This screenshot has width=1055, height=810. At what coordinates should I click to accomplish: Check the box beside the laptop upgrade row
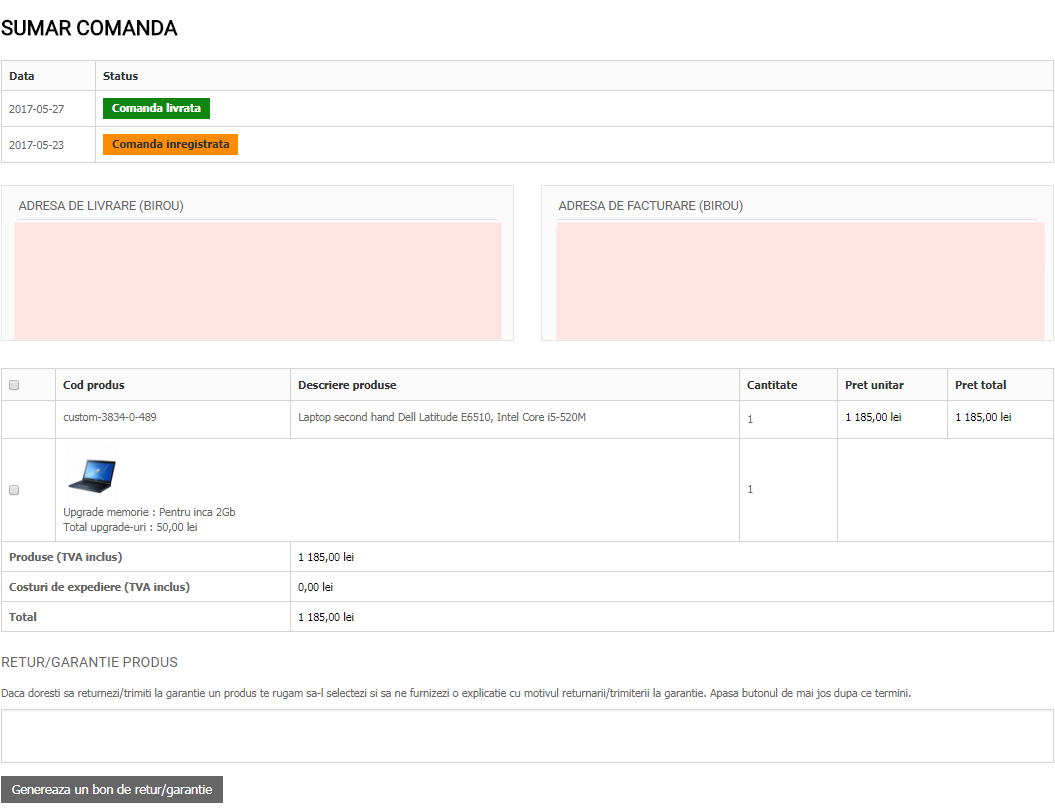point(14,490)
